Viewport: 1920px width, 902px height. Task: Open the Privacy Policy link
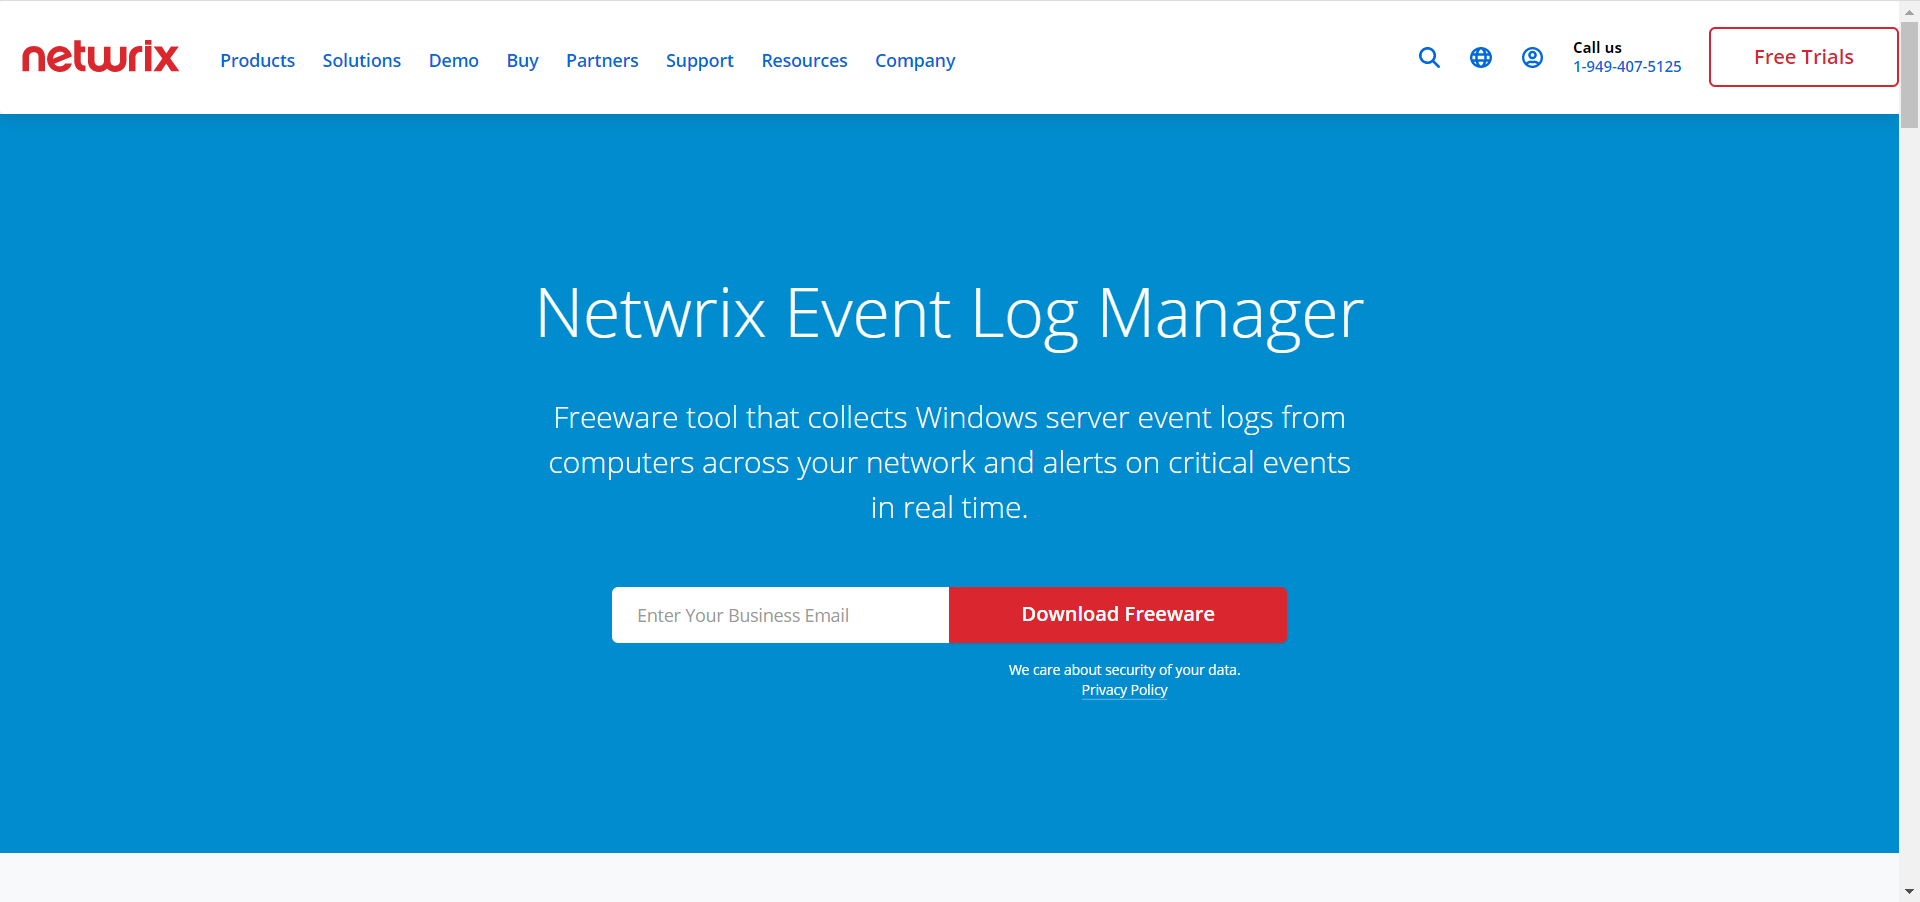pos(1124,690)
